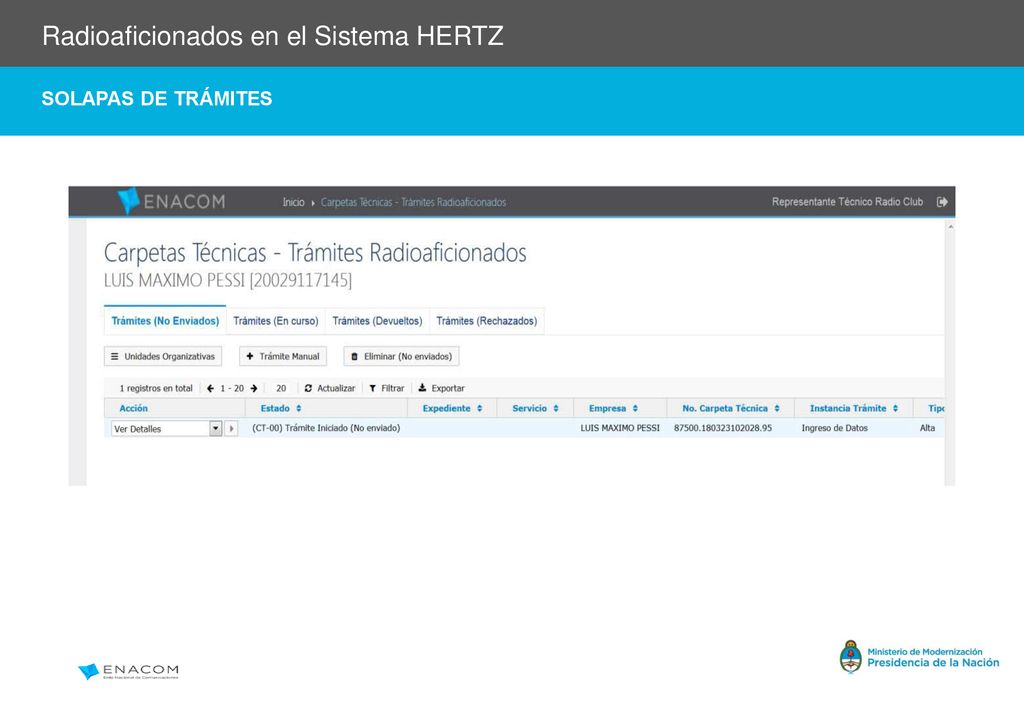Sort by Expediente column arrows
Image resolution: width=1024 pixels, height=709 pixels.
click(x=479, y=408)
